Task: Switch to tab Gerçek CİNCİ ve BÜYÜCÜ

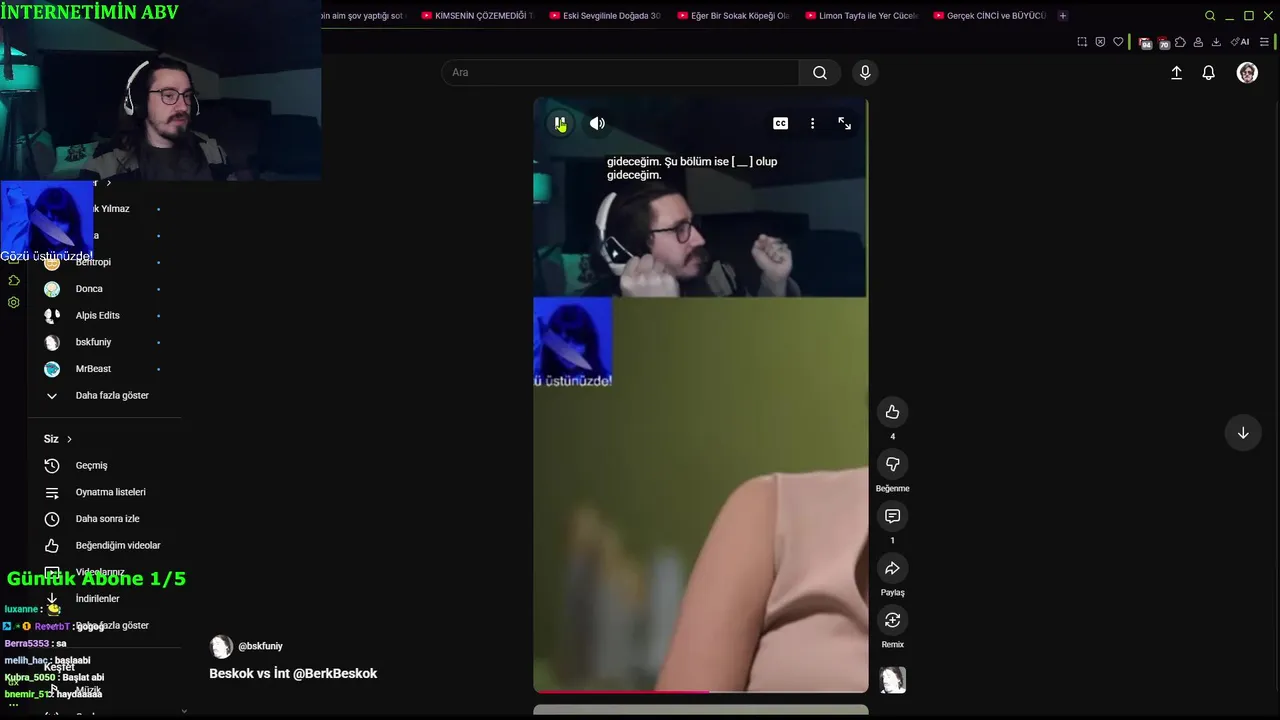Action: [x=990, y=16]
